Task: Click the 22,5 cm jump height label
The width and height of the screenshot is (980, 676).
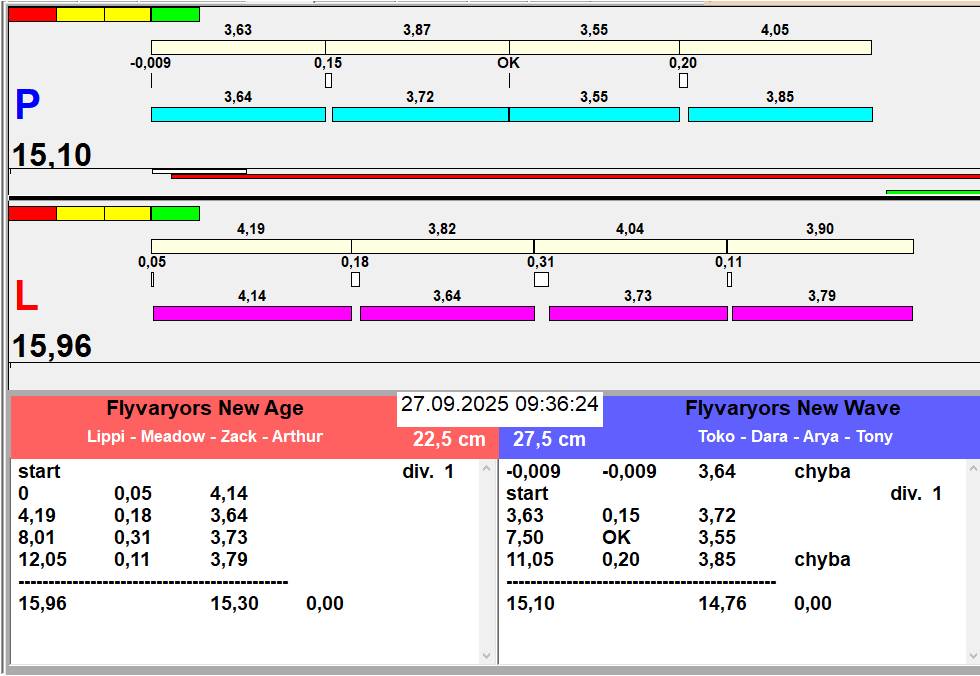Action: 449,439
